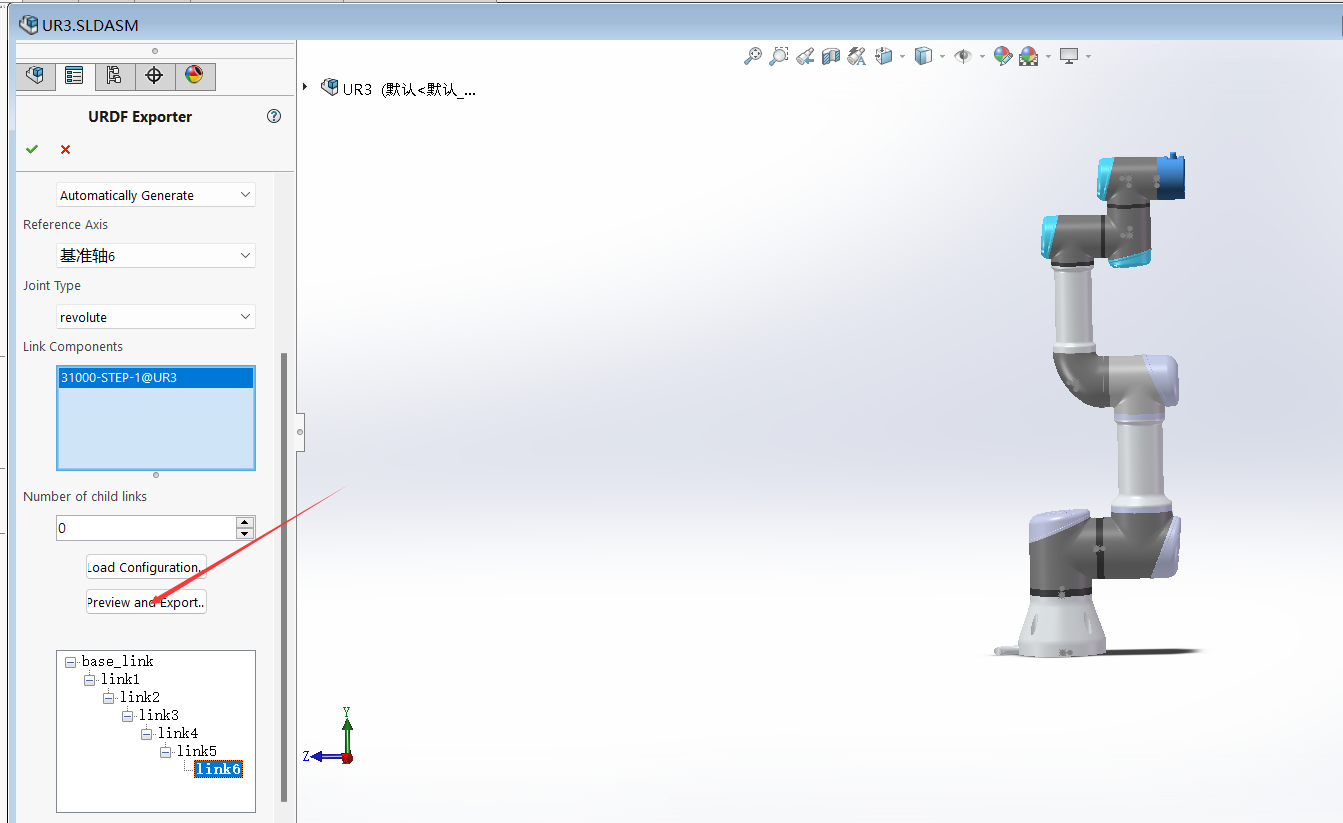This screenshot has width=1343, height=823.
Task: Switch to the DimXpertManager crosshair tab
Action: (x=154, y=76)
